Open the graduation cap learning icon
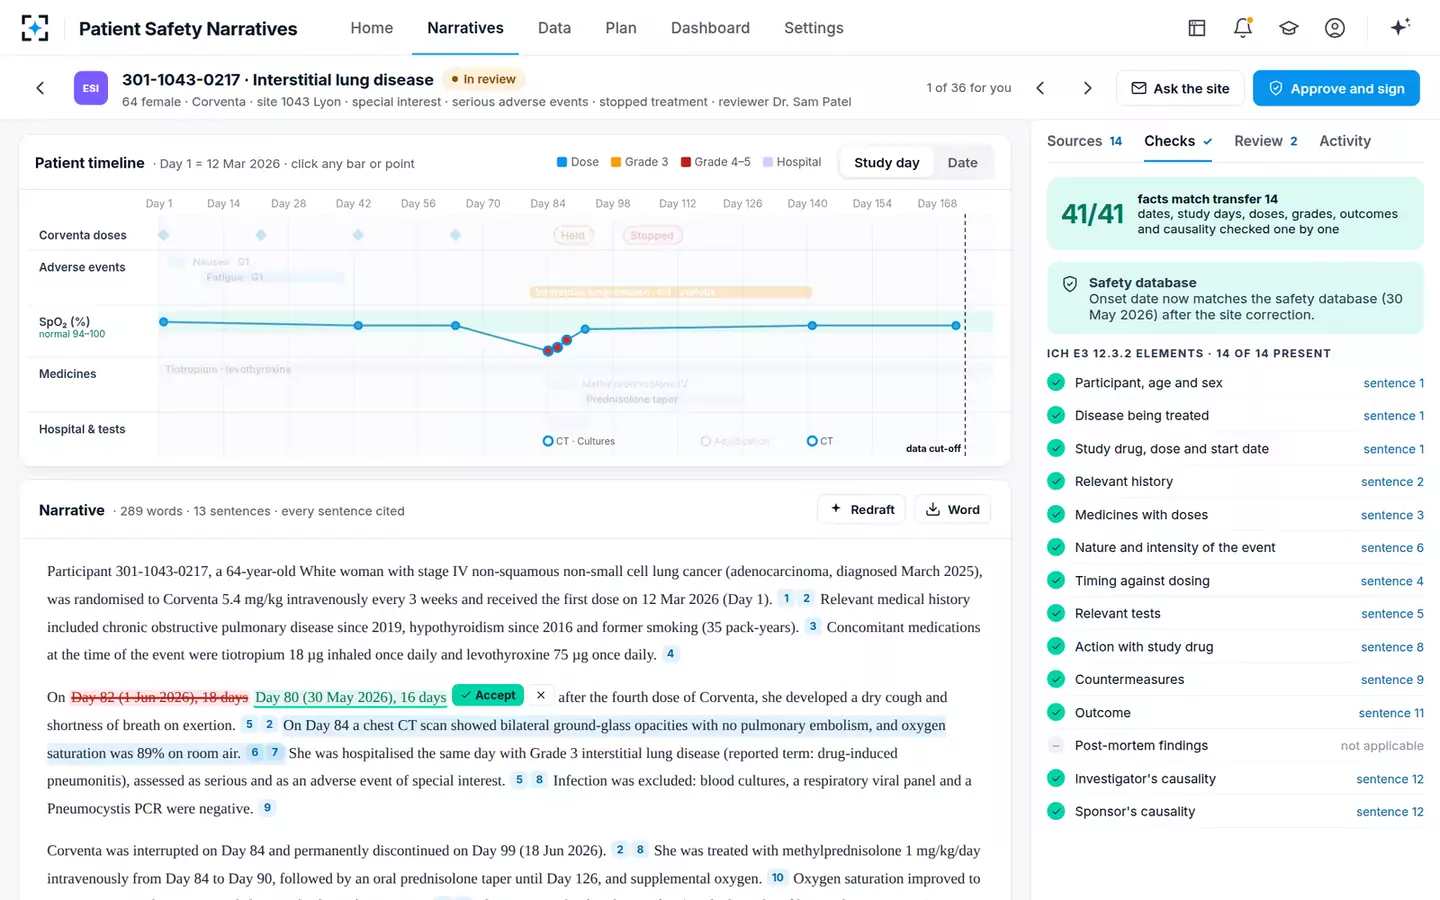1440x900 pixels. click(1289, 28)
